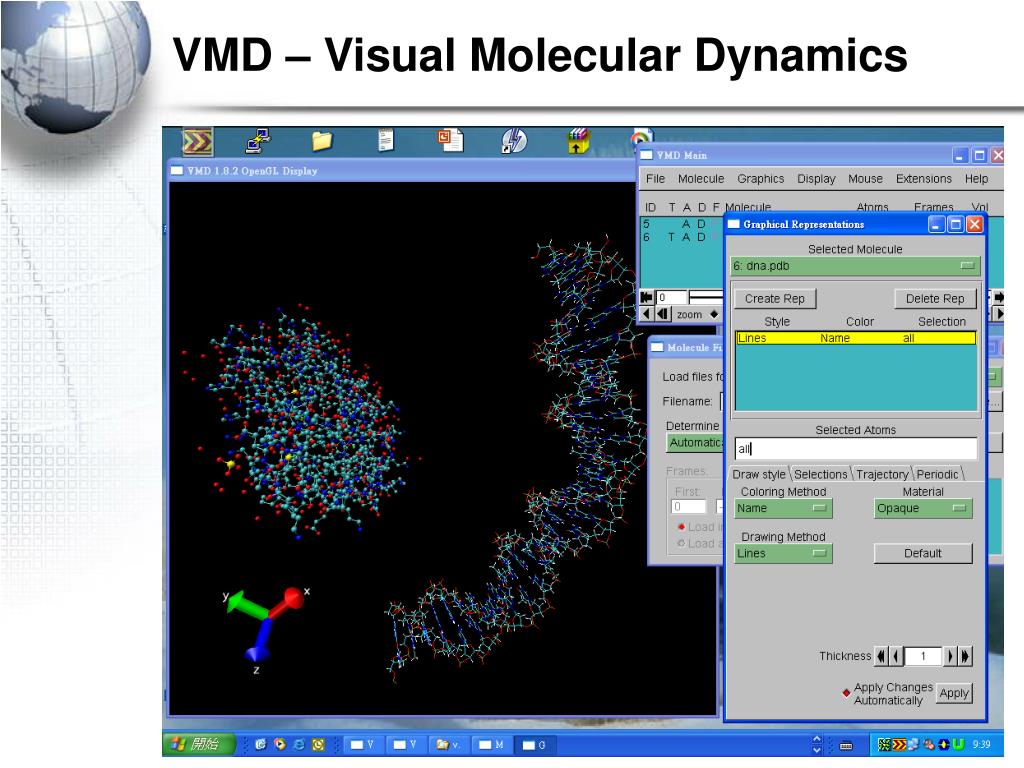Toggle Apply Changes Automatically
Viewport: 1024px width, 768px height.
point(846,692)
